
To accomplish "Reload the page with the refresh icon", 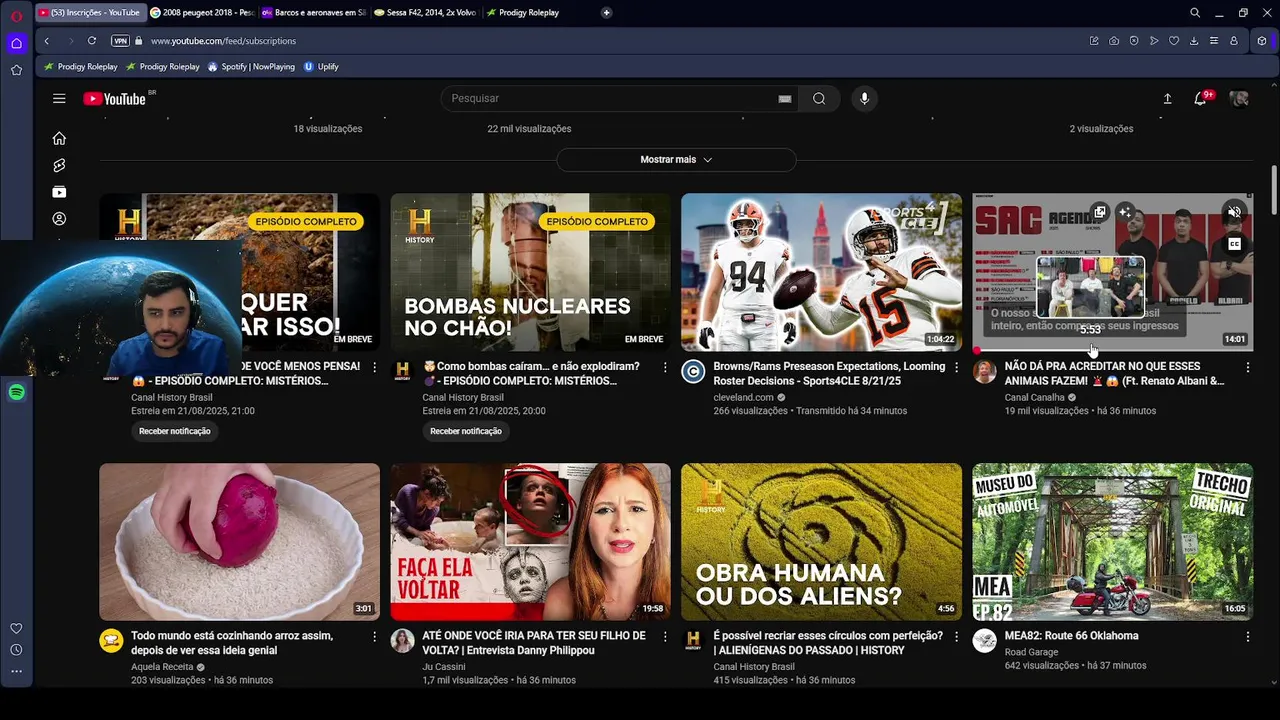I will [92, 41].
